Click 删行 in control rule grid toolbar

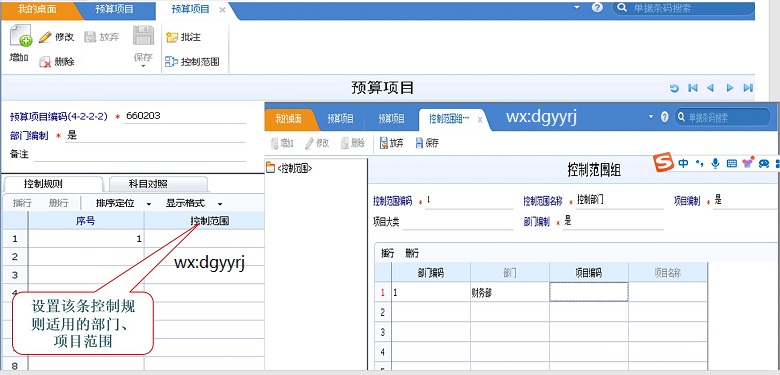[58, 203]
